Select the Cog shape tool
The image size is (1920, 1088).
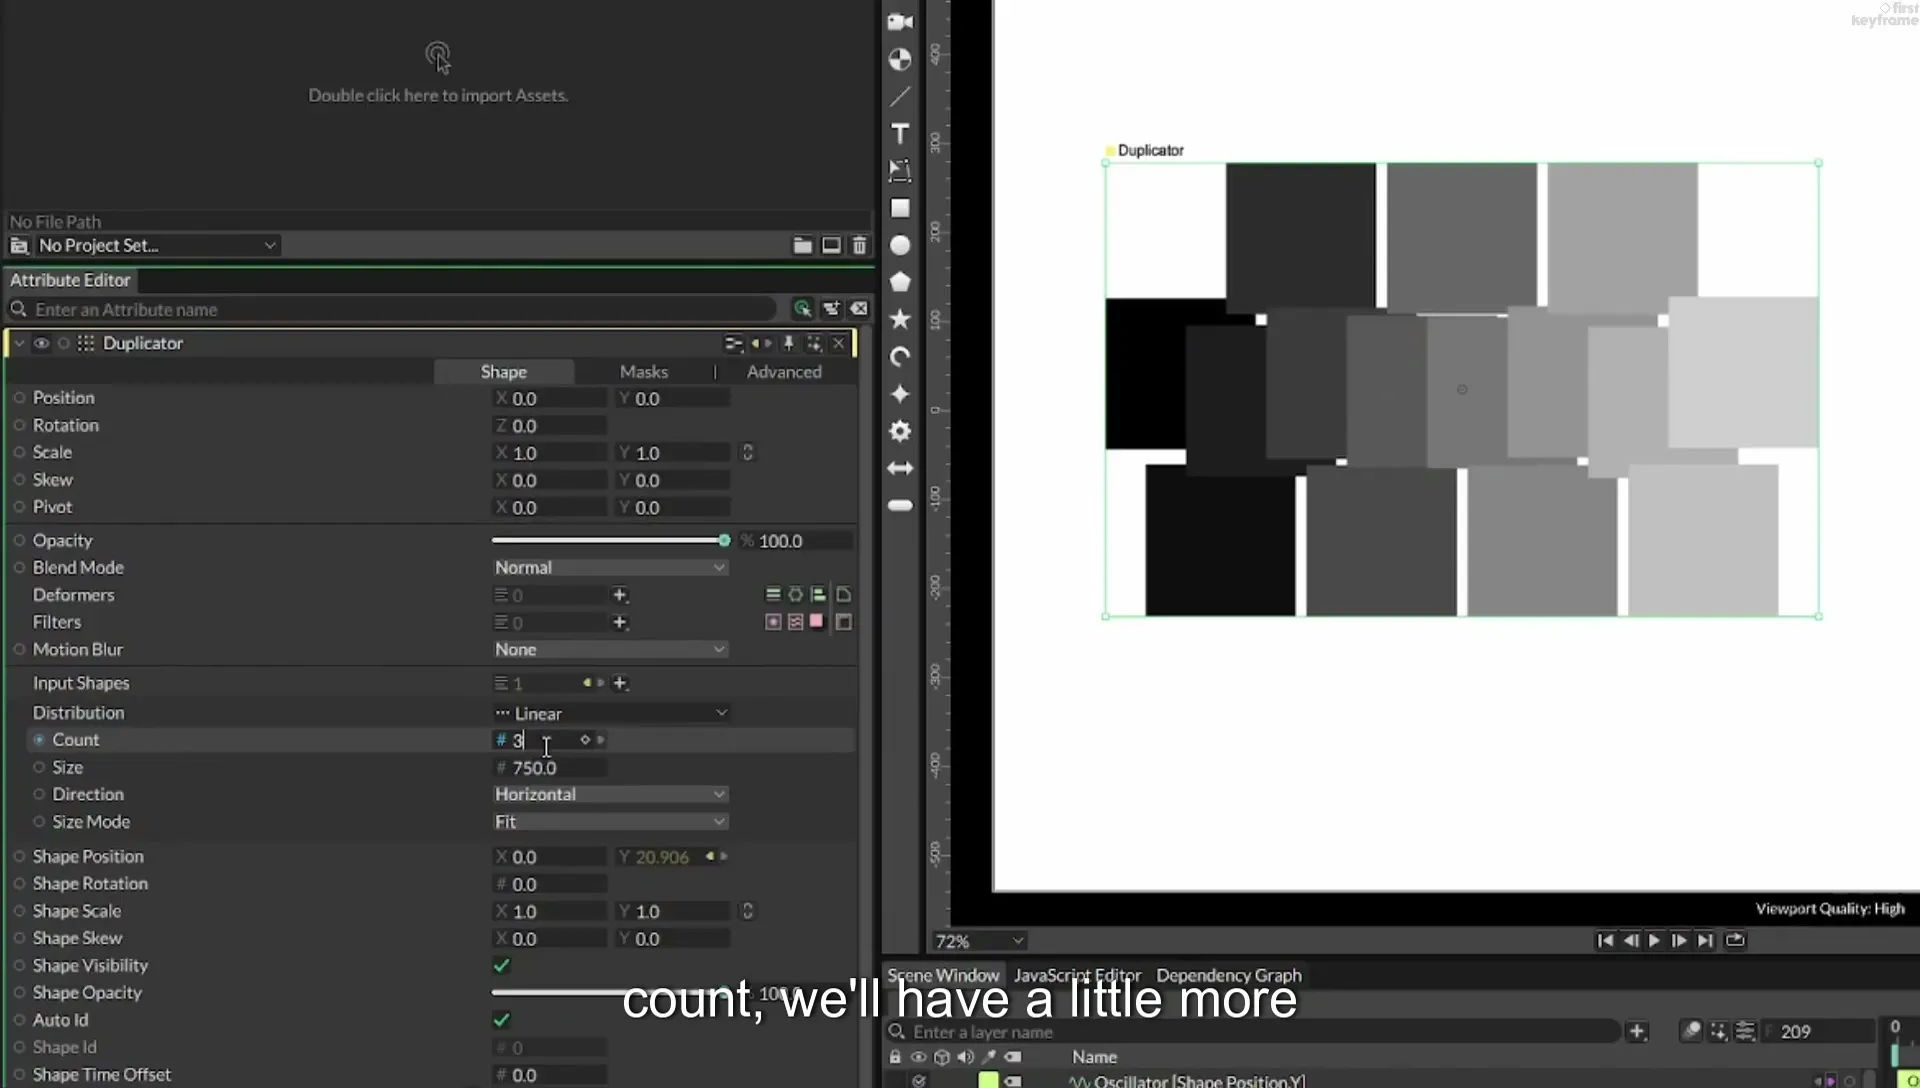tap(900, 431)
